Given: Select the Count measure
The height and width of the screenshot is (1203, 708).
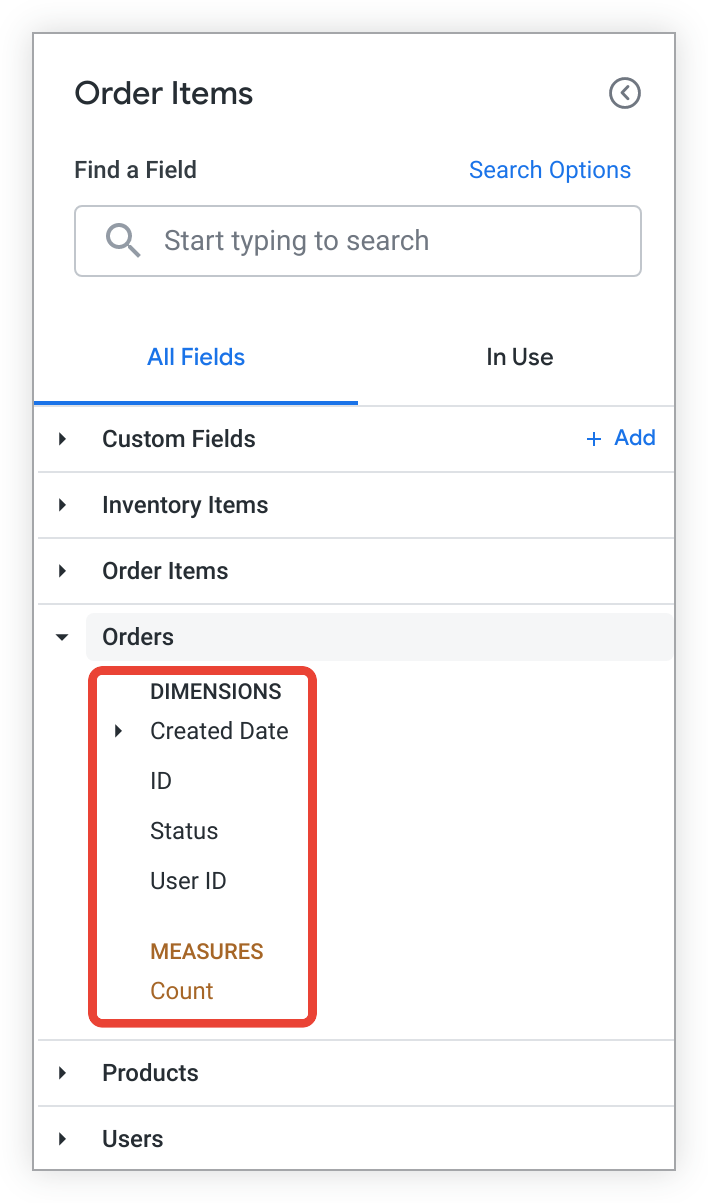Looking at the screenshot, I should click(x=181, y=991).
